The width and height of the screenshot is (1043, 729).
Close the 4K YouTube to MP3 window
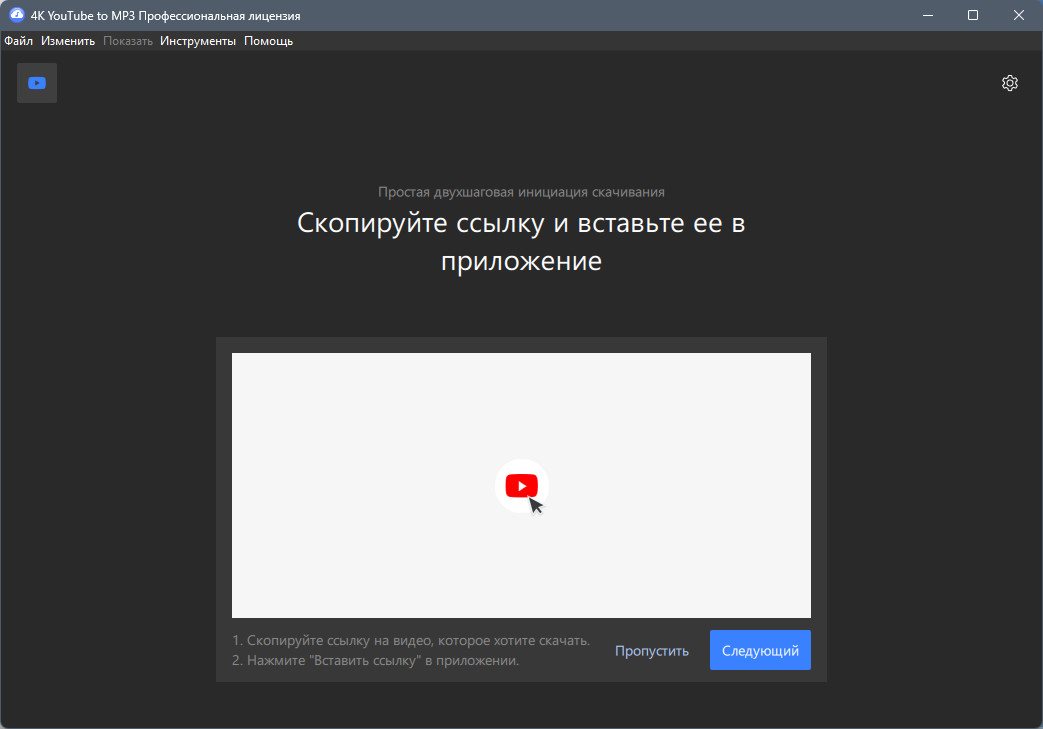[1018, 15]
